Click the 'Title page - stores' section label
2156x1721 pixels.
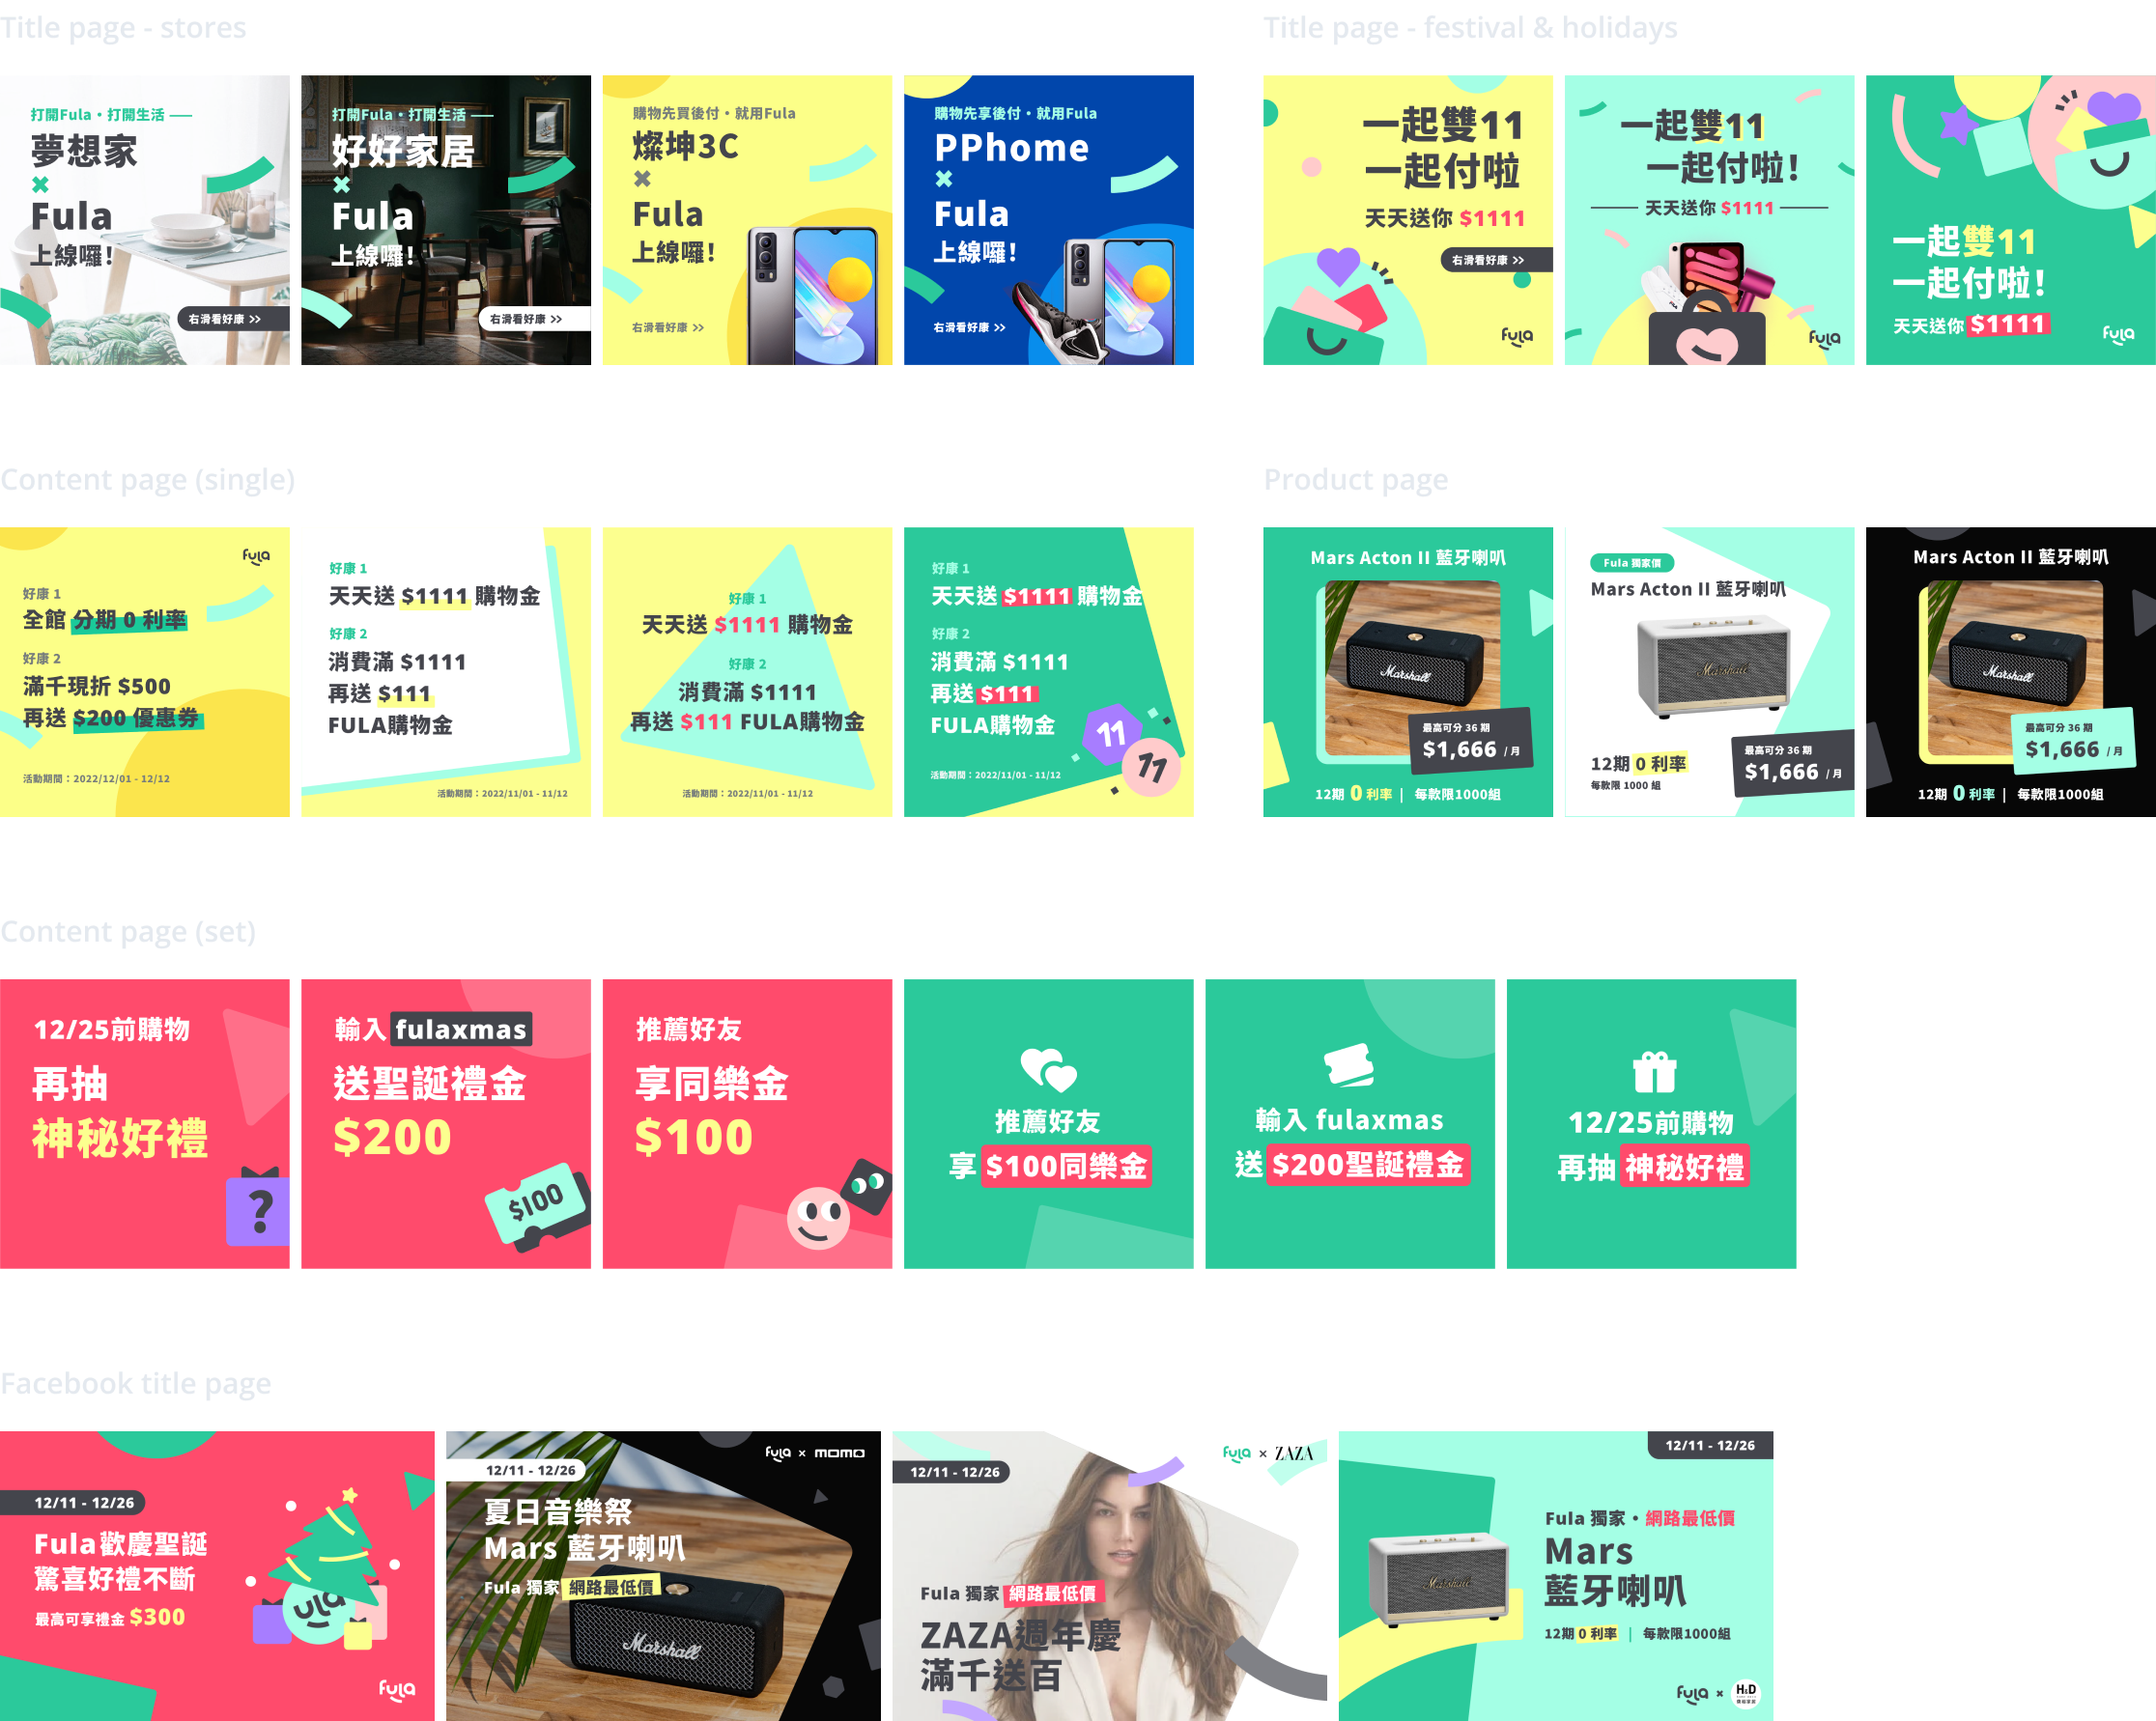[x=123, y=27]
